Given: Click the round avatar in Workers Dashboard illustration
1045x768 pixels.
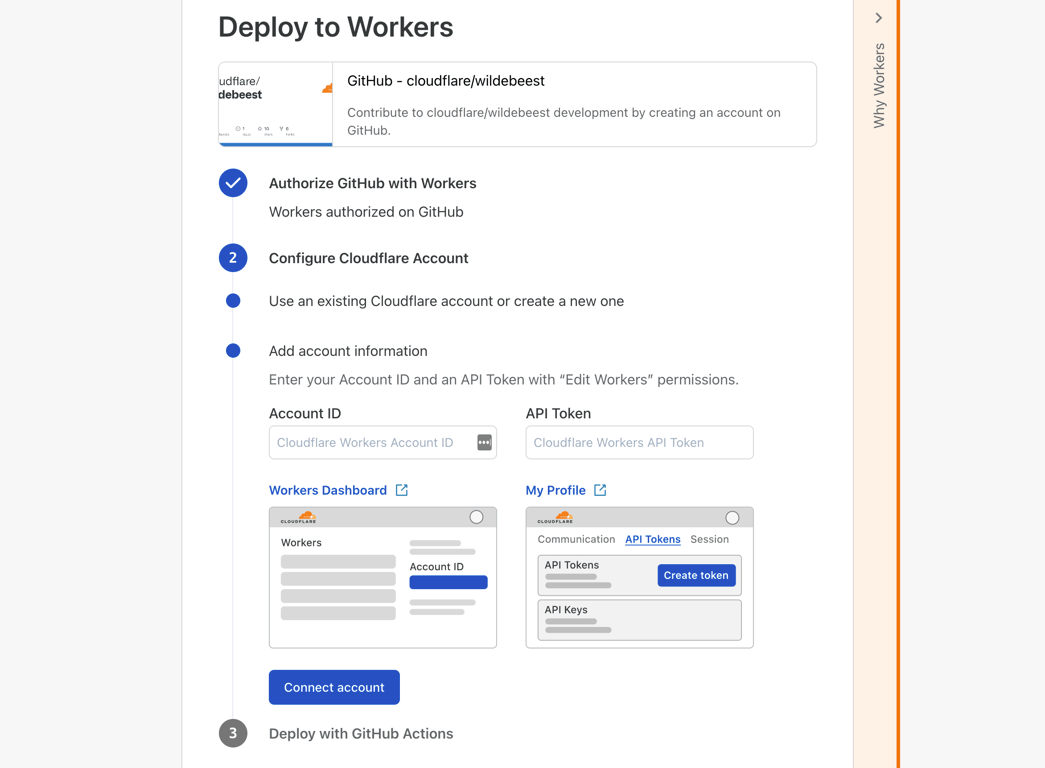Looking at the screenshot, I should (476, 517).
